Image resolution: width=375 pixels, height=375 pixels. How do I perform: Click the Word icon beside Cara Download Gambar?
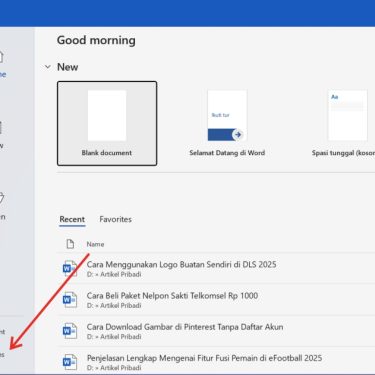70,331
